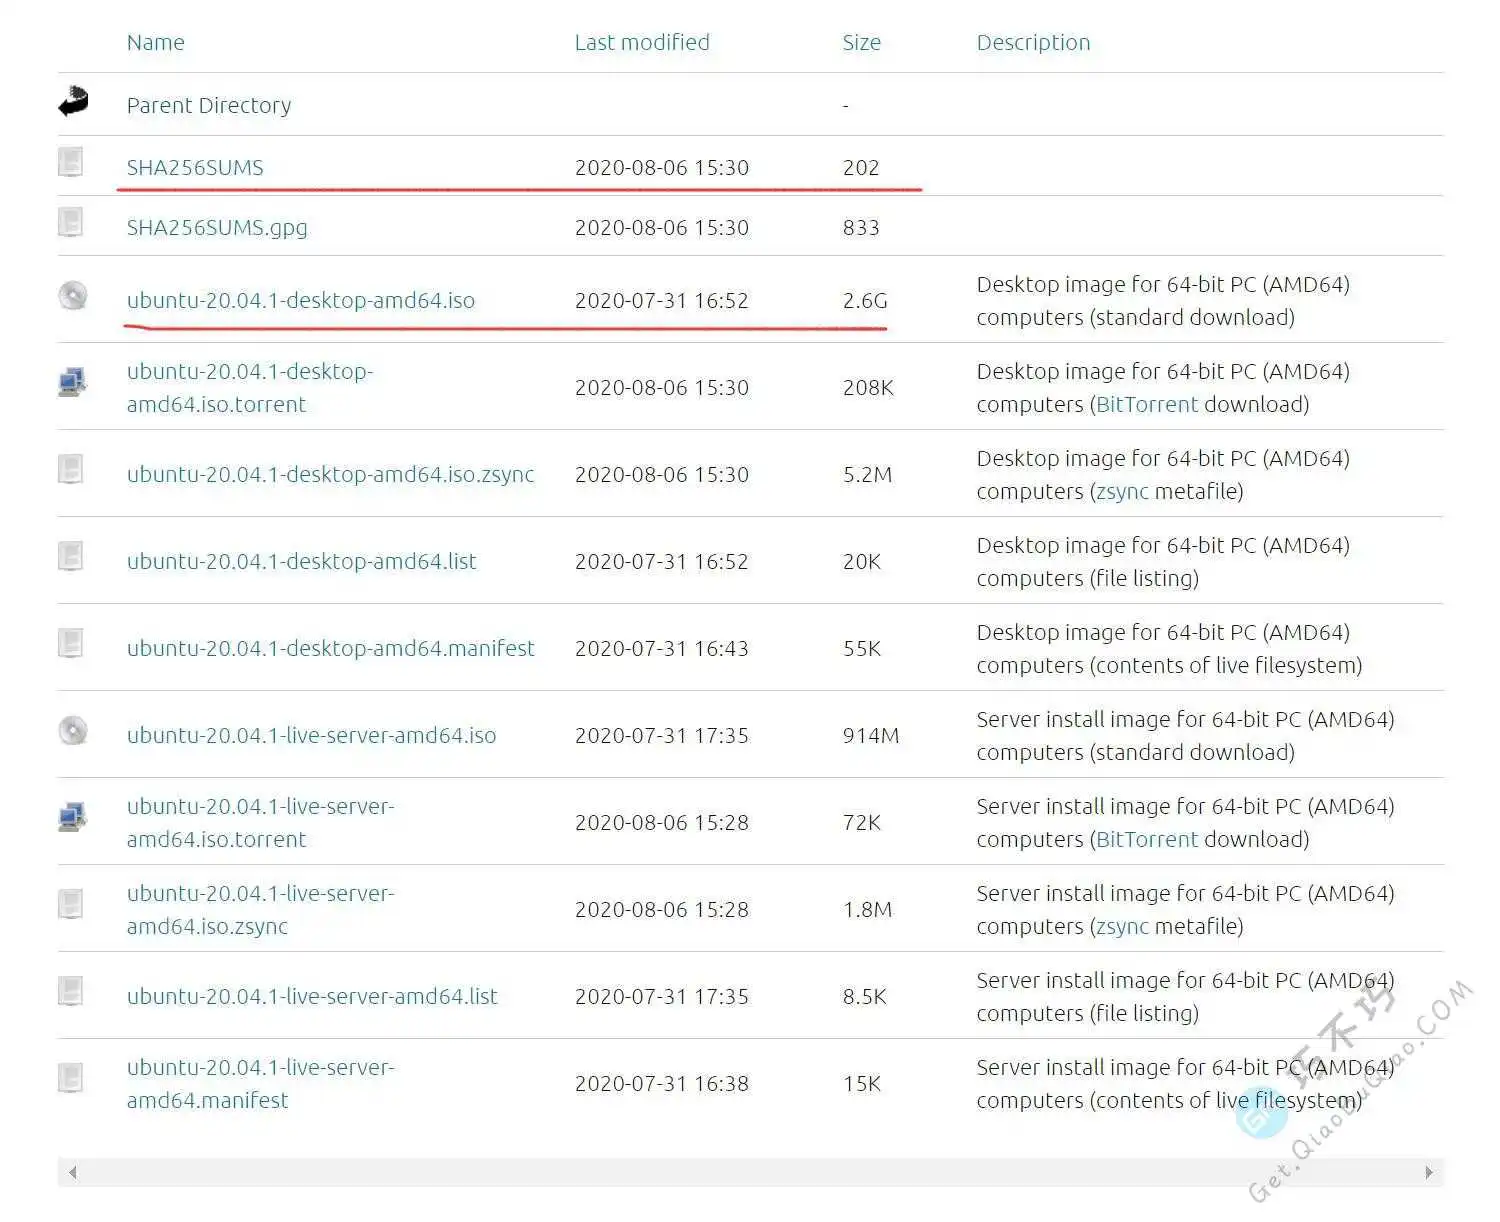
Task: Click the file icon for live-server-amd64.iso.zsync
Action: coord(71,904)
